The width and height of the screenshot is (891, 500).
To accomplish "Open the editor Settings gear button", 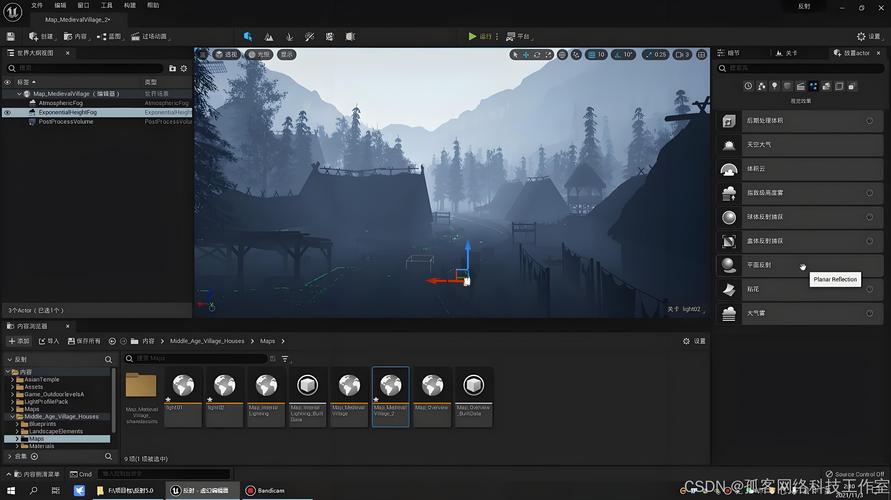I will (x=869, y=36).
